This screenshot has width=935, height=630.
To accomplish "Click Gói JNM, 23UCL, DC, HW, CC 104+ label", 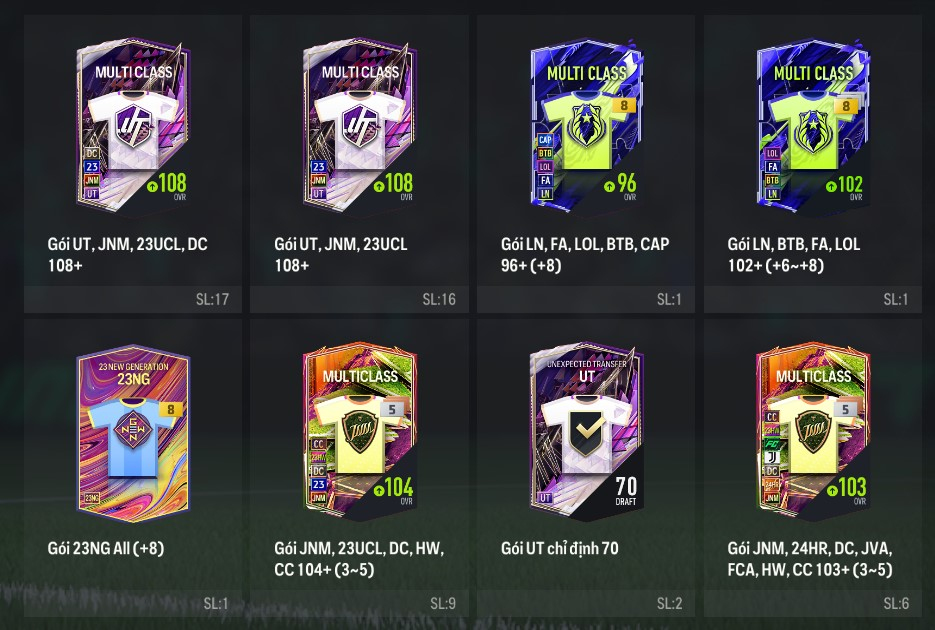I will (x=359, y=559).
